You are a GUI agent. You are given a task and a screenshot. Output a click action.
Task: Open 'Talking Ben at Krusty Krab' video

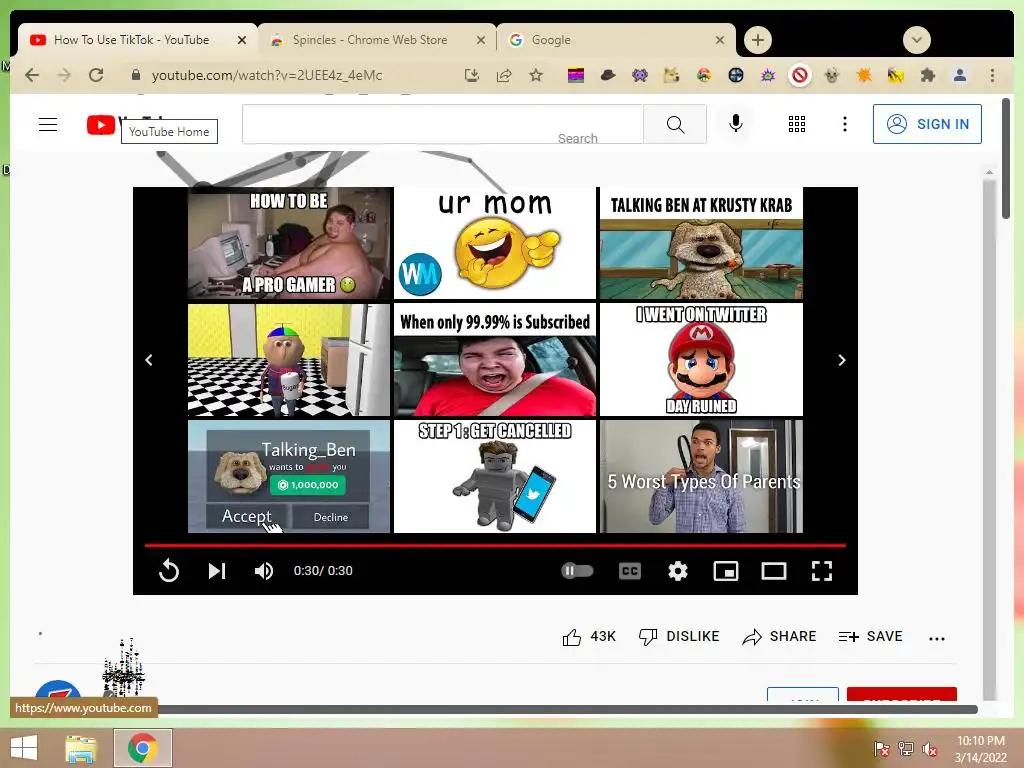coord(701,243)
